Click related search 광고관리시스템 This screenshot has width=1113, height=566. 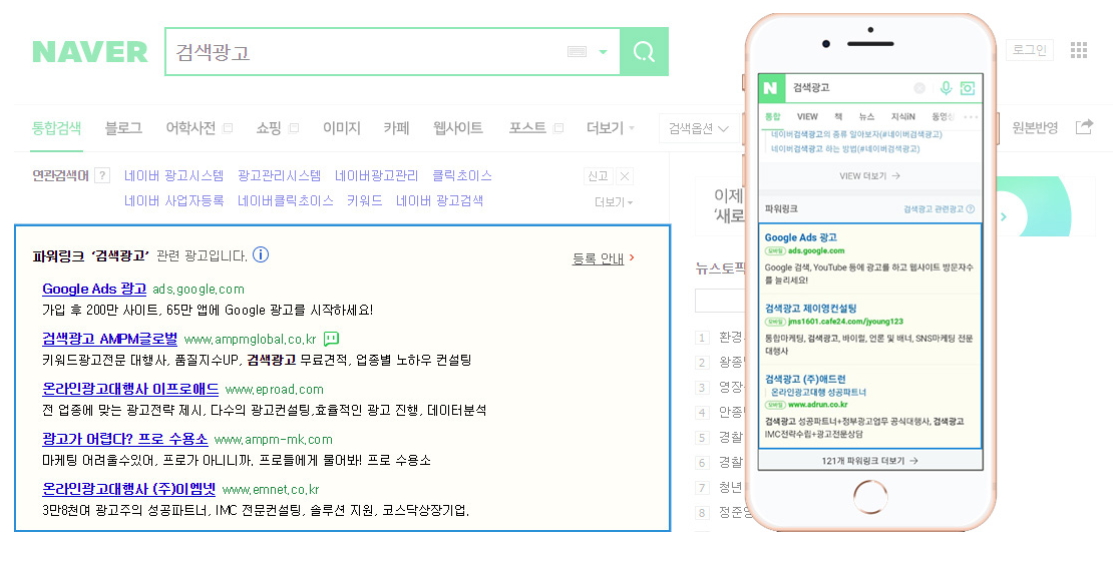pyautogui.click(x=279, y=175)
